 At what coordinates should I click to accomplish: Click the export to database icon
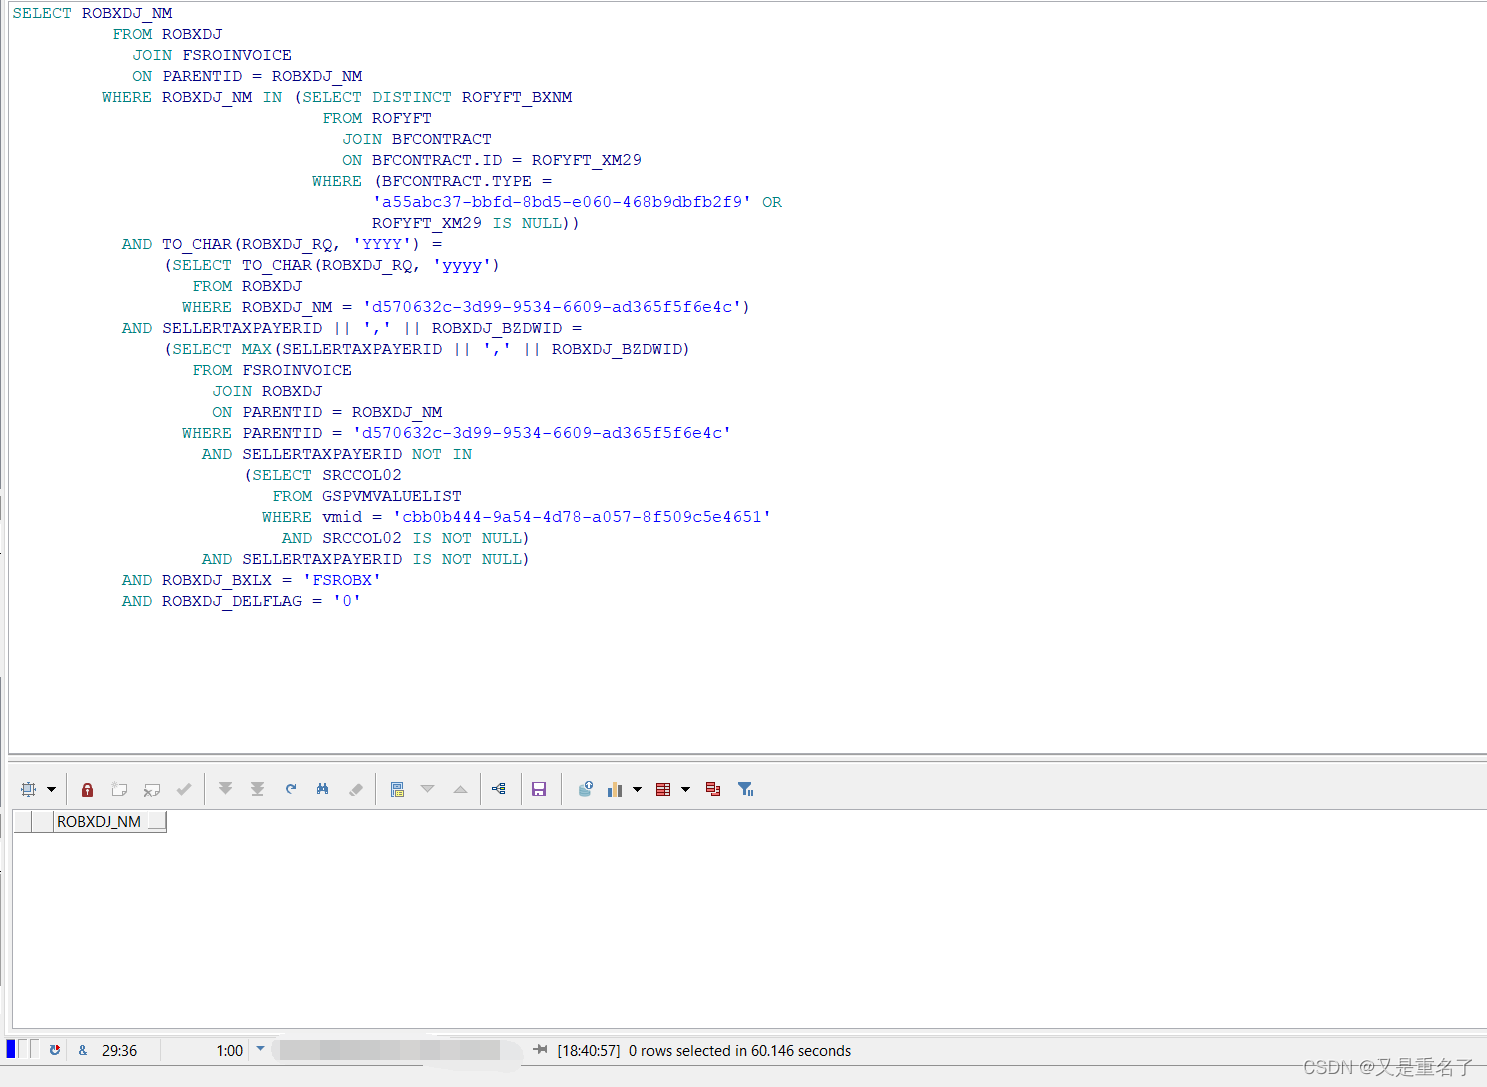point(586,789)
